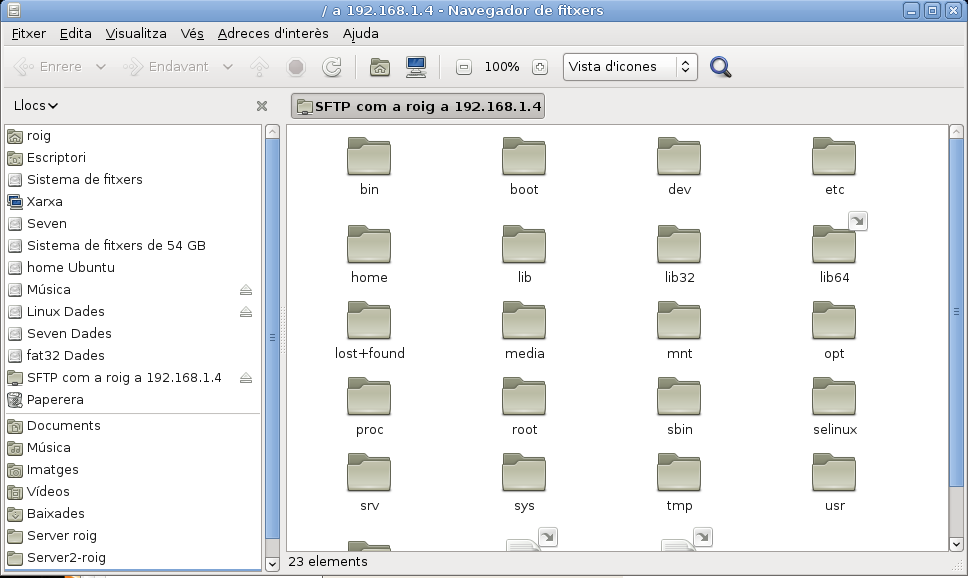
Task: Click the Home folder toolbar icon
Action: pyautogui.click(x=379, y=67)
